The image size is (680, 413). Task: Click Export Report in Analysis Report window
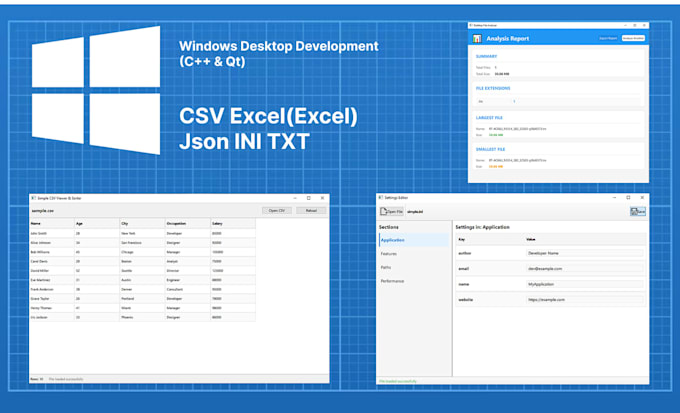click(x=608, y=38)
